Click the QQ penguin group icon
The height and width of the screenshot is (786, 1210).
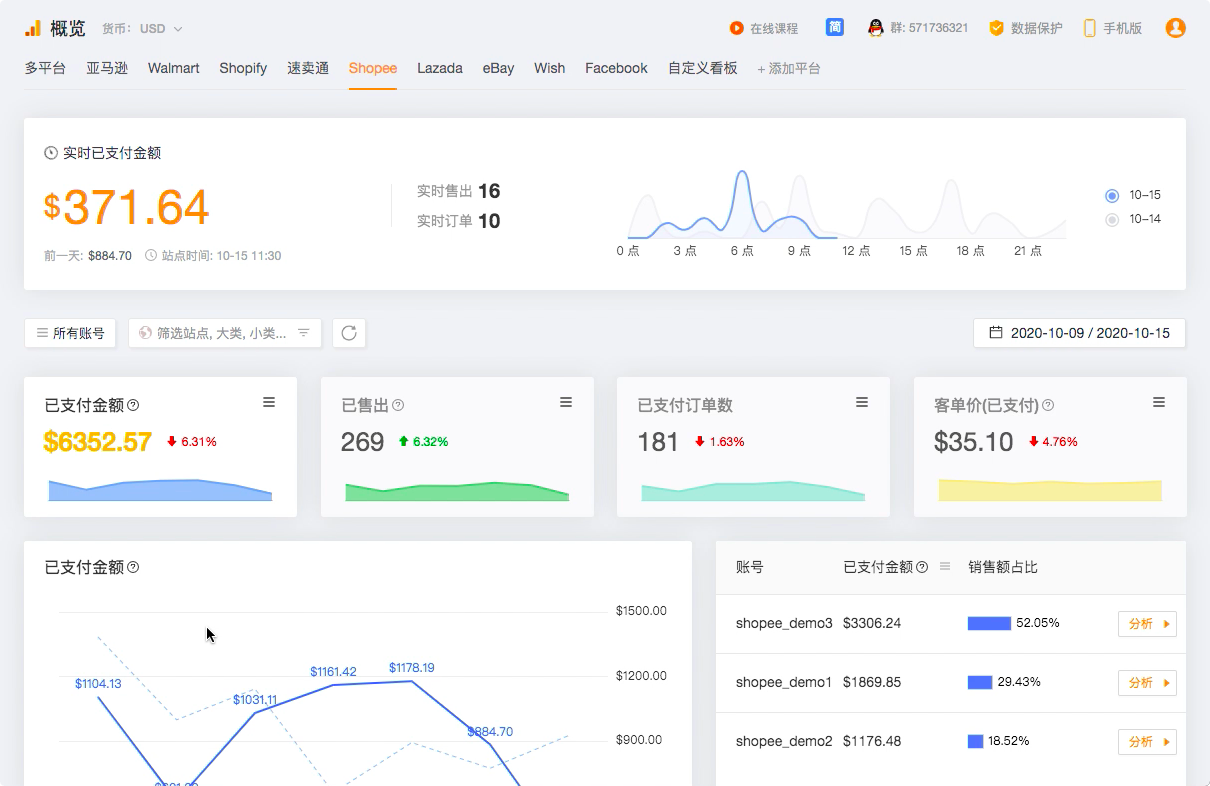(x=876, y=28)
